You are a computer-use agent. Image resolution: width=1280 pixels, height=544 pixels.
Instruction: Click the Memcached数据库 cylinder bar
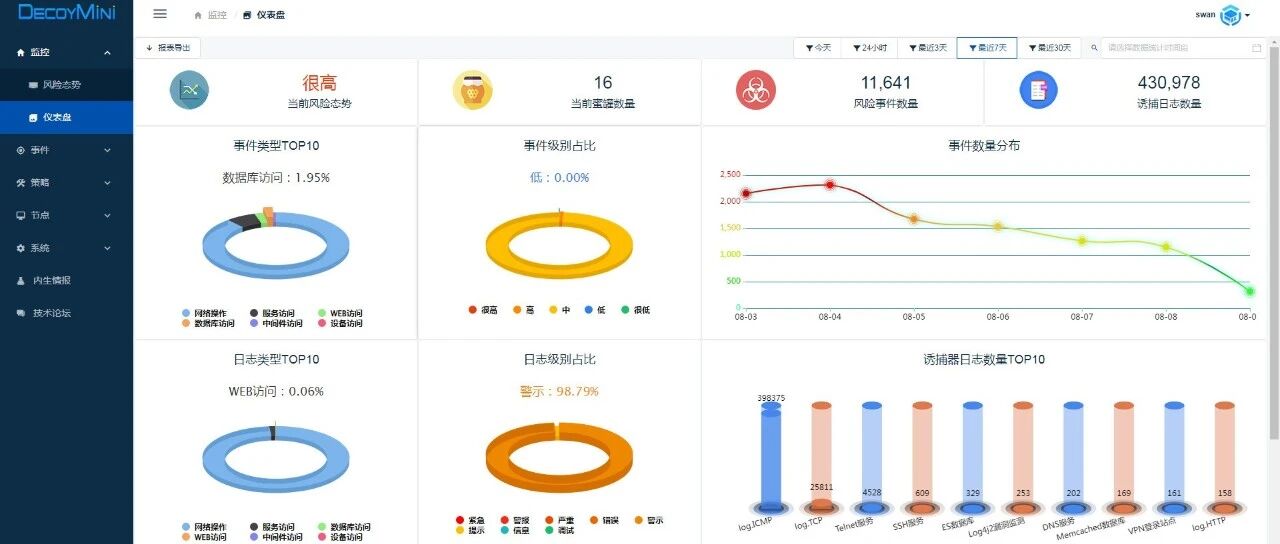click(x=1124, y=456)
